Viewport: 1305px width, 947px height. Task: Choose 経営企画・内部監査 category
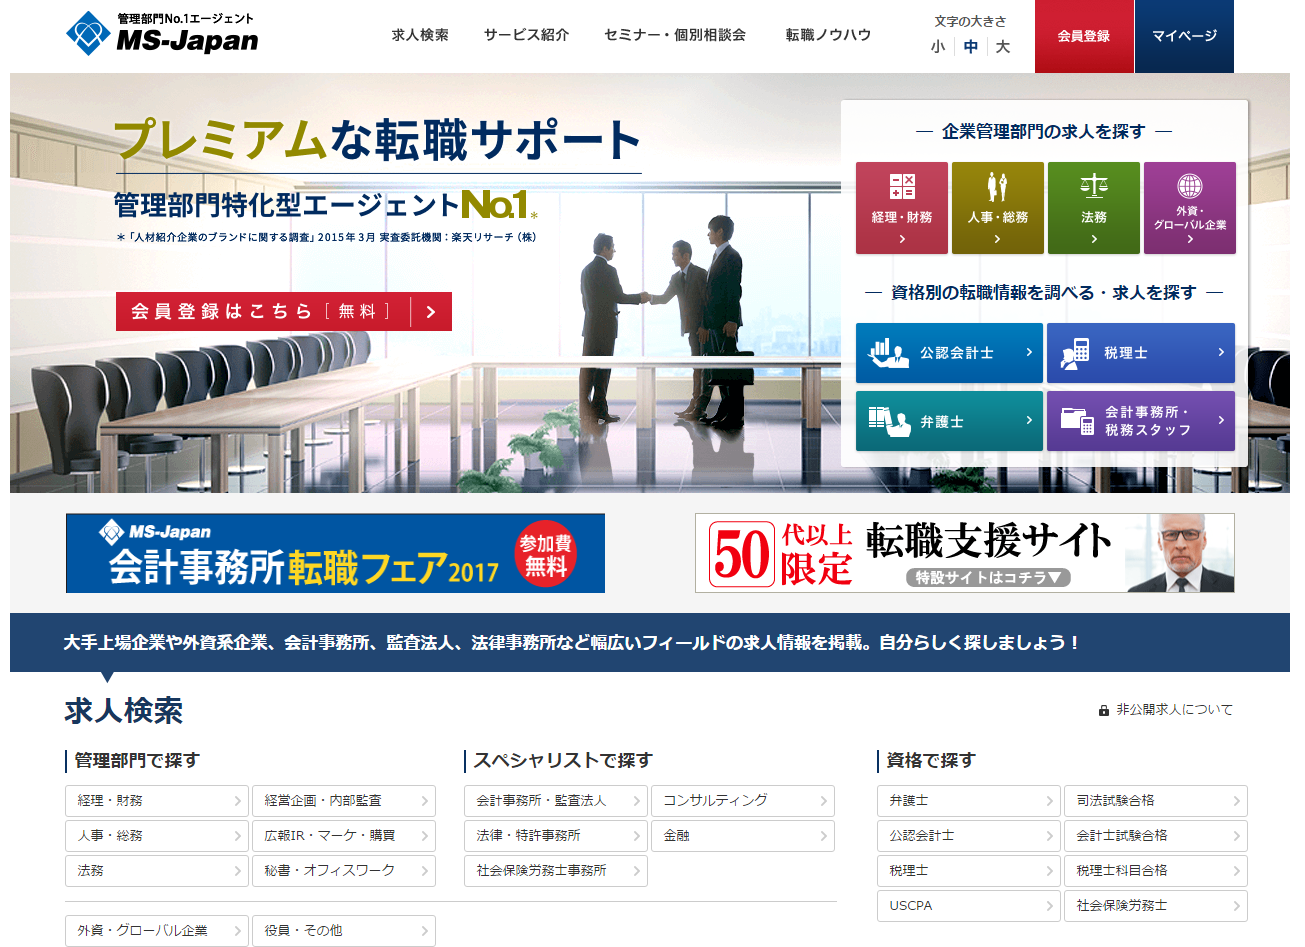click(344, 801)
